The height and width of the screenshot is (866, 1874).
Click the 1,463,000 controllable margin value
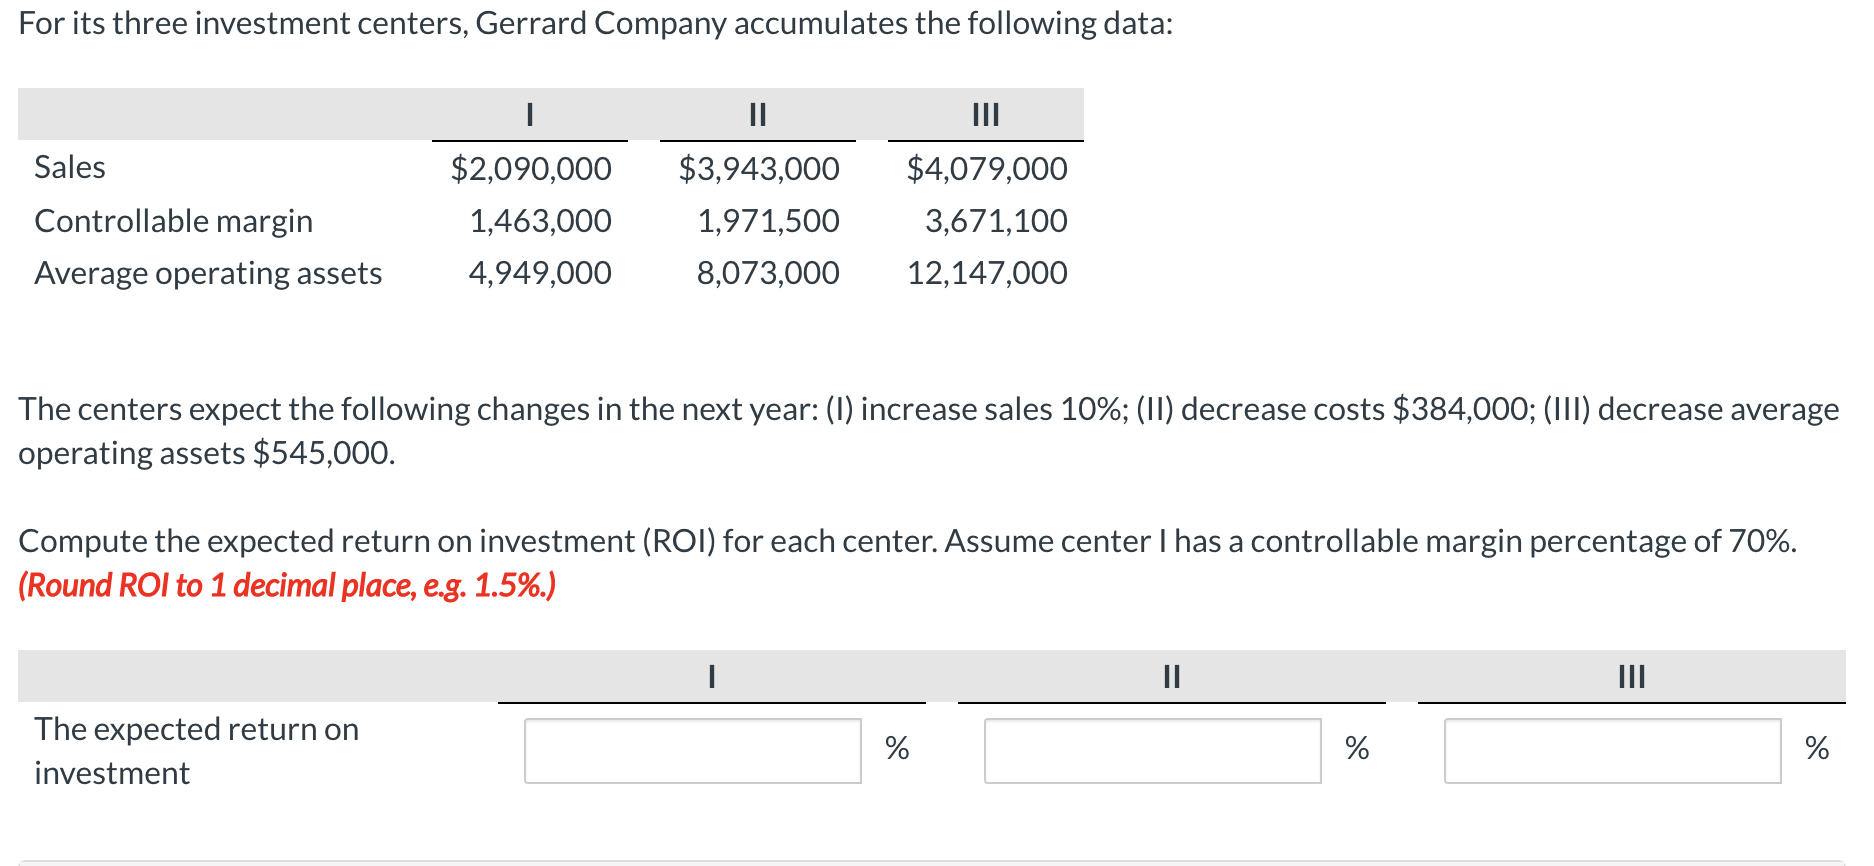540,220
